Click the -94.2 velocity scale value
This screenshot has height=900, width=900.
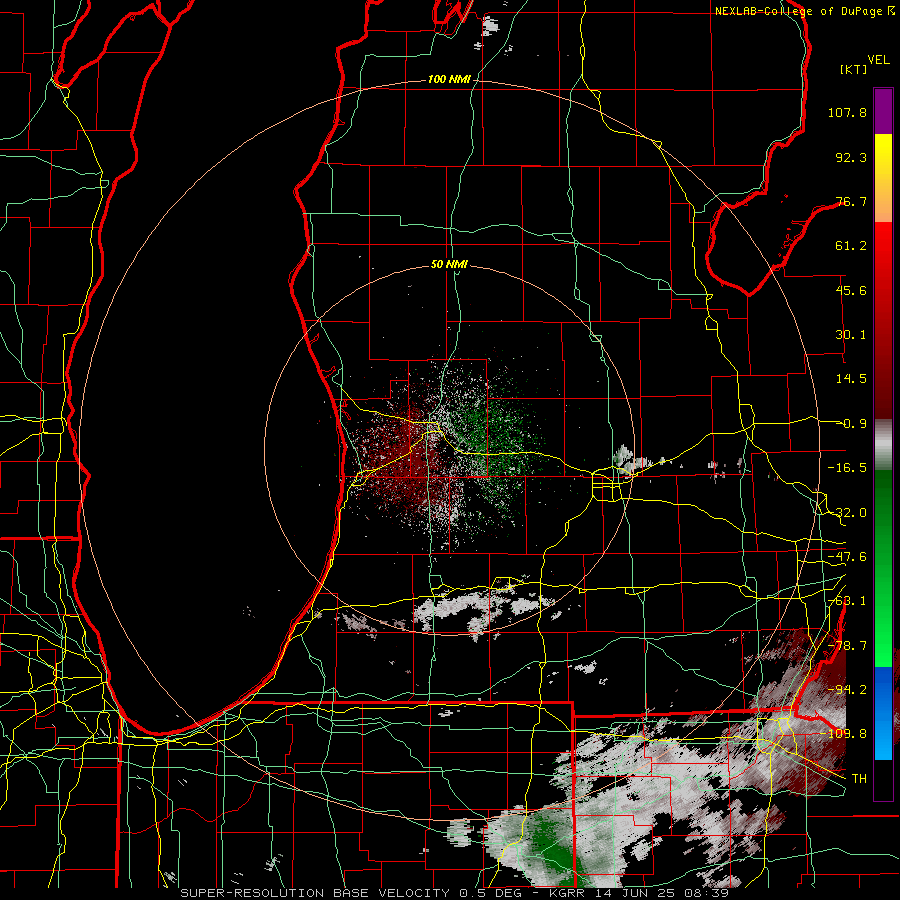pyautogui.click(x=847, y=690)
